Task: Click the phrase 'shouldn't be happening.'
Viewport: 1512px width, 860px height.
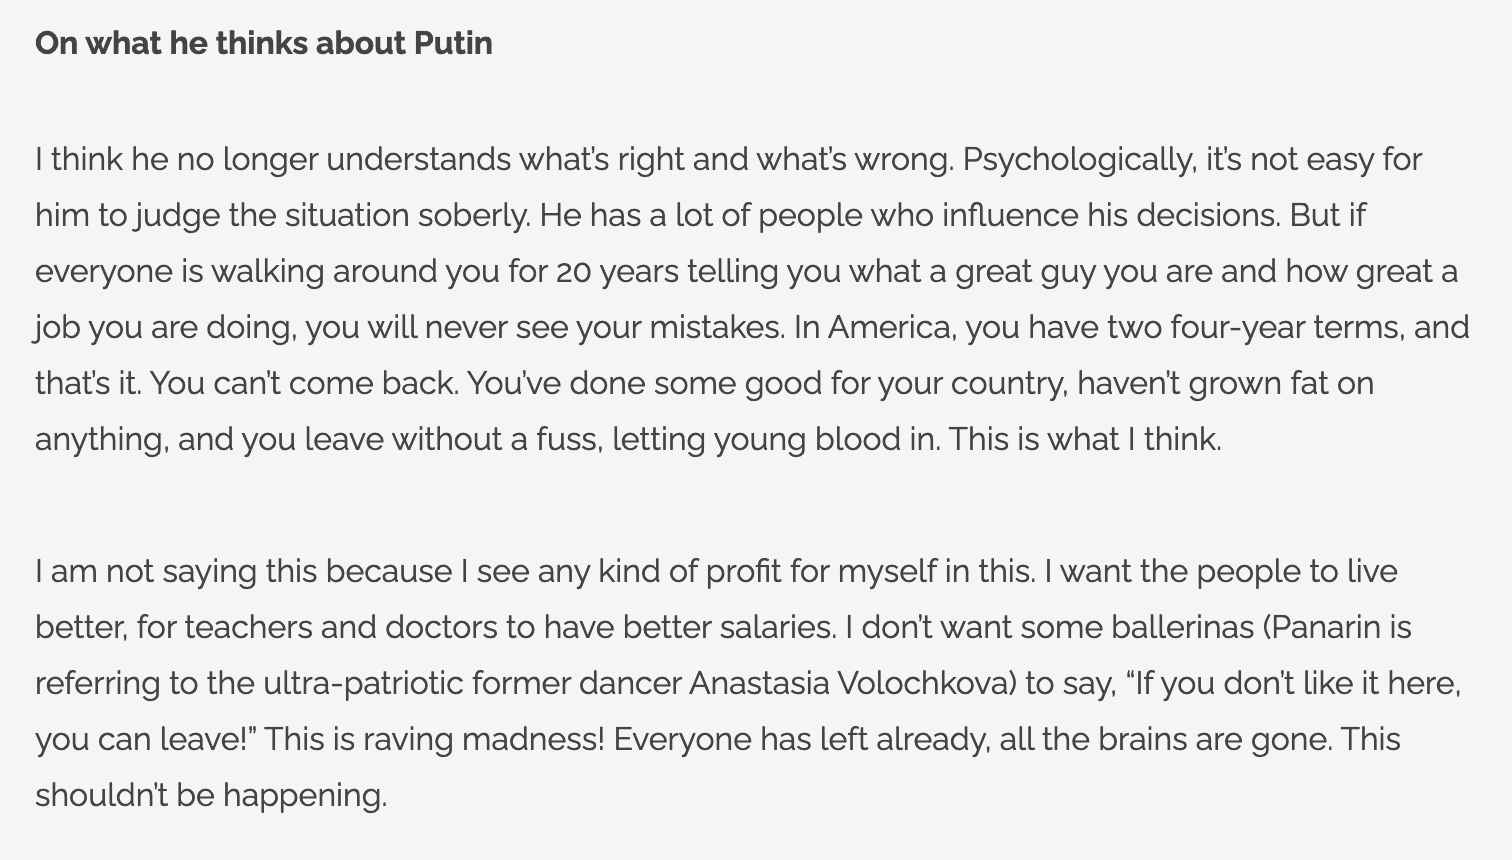Action: click(x=211, y=796)
